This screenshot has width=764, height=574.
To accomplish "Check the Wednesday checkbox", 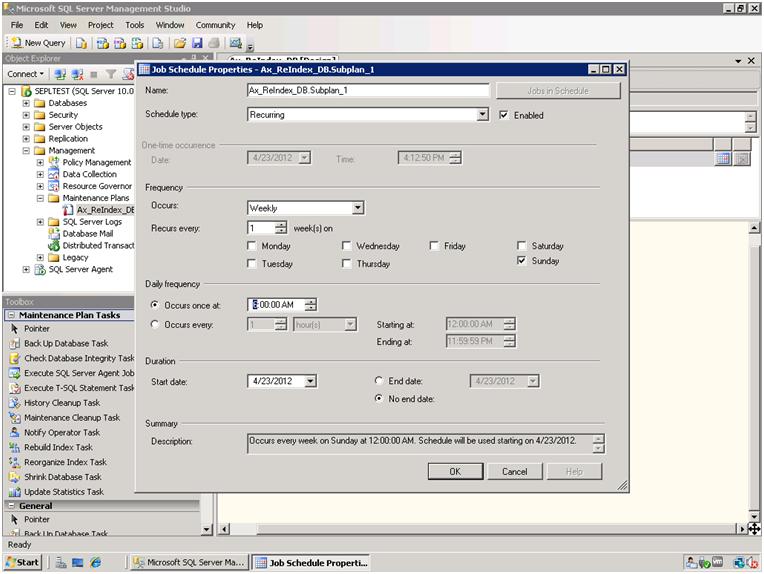I will (346, 246).
